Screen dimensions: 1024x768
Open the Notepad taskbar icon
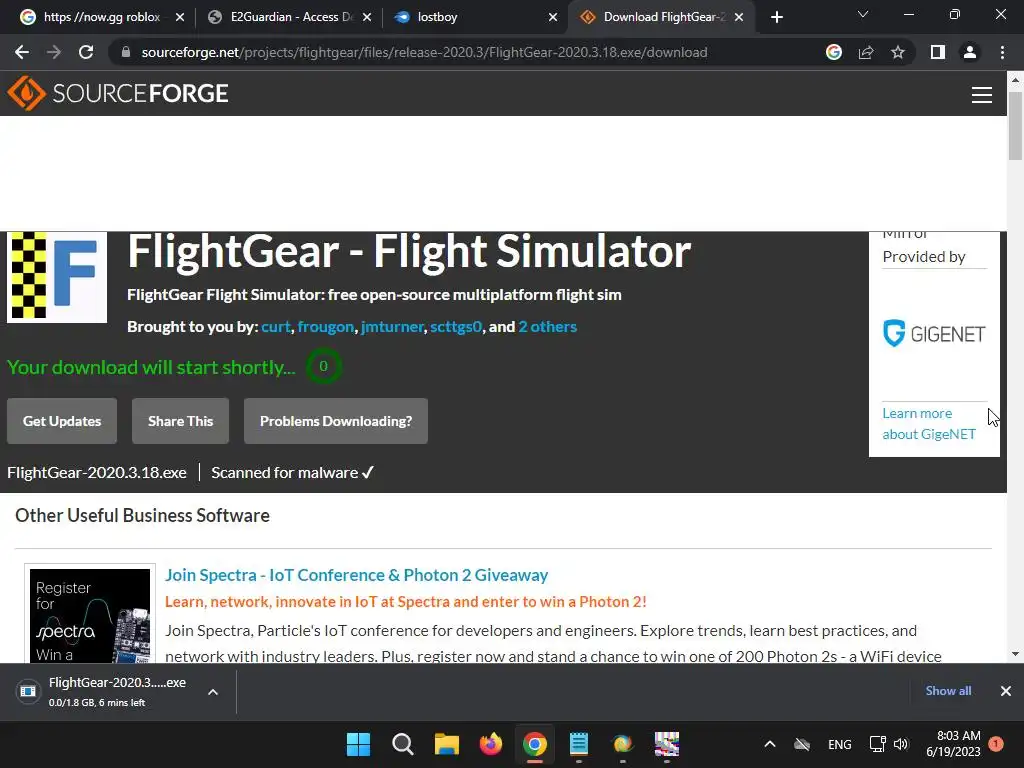point(579,744)
